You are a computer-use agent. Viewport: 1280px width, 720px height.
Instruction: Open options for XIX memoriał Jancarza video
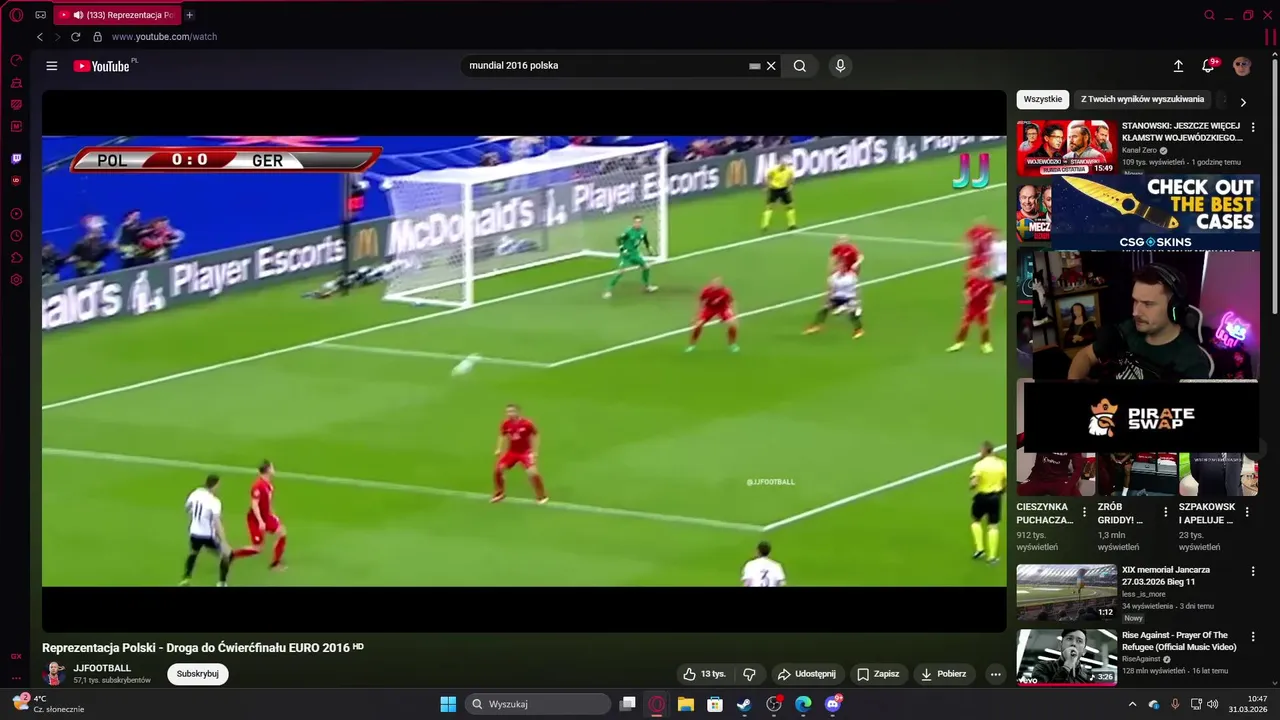(x=1253, y=571)
